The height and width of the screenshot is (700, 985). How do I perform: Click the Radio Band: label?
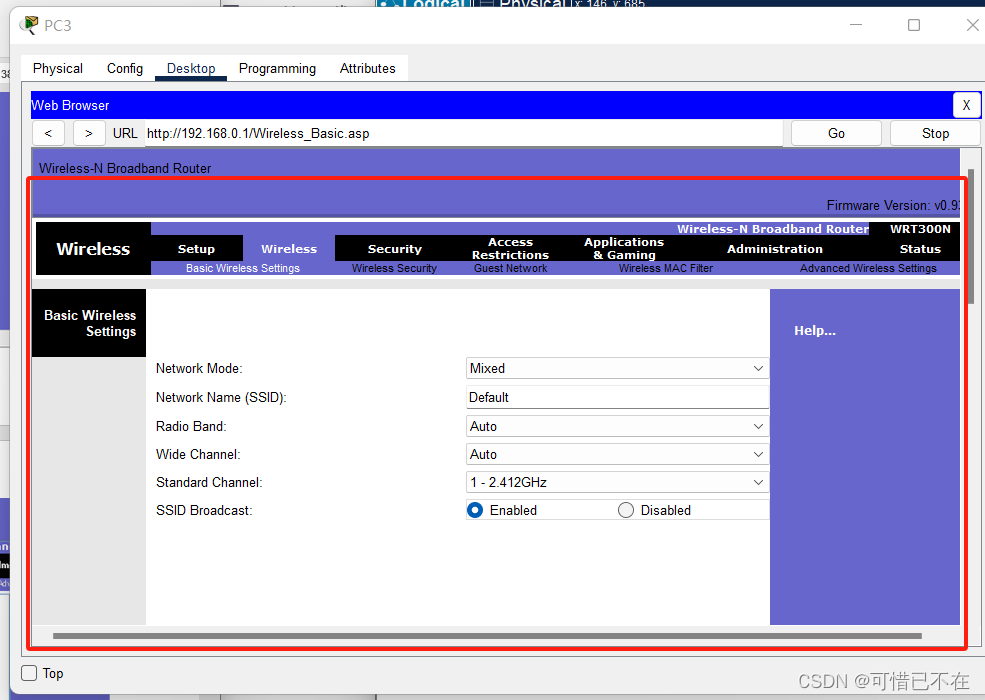(191, 426)
